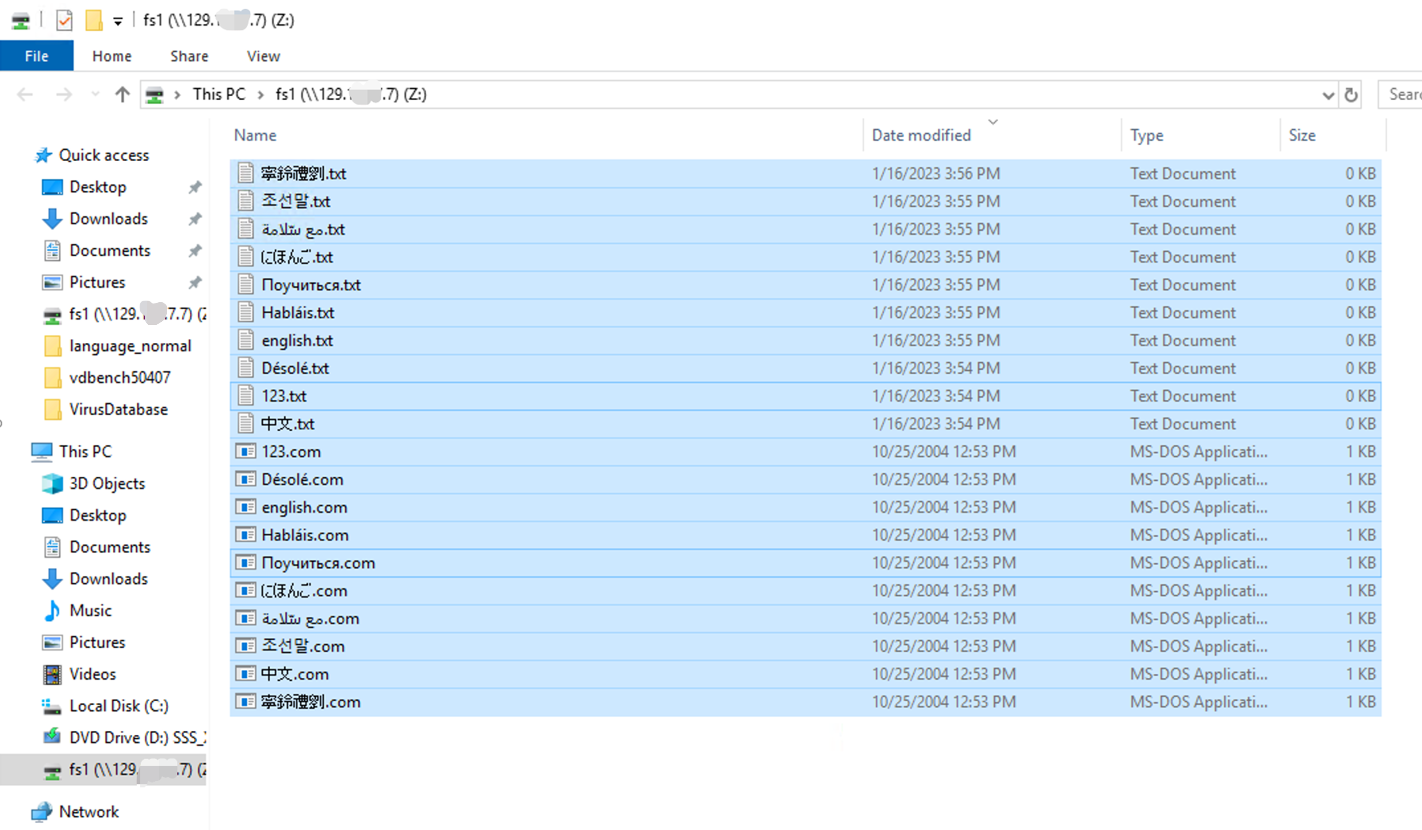1422x830 pixels.
Task: Select the 조선말.txt file name
Action: pyautogui.click(x=296, y=201)
